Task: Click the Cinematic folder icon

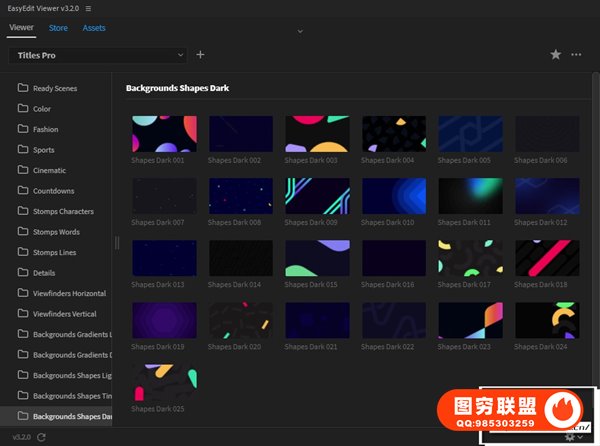Action: tap(22, 170)
